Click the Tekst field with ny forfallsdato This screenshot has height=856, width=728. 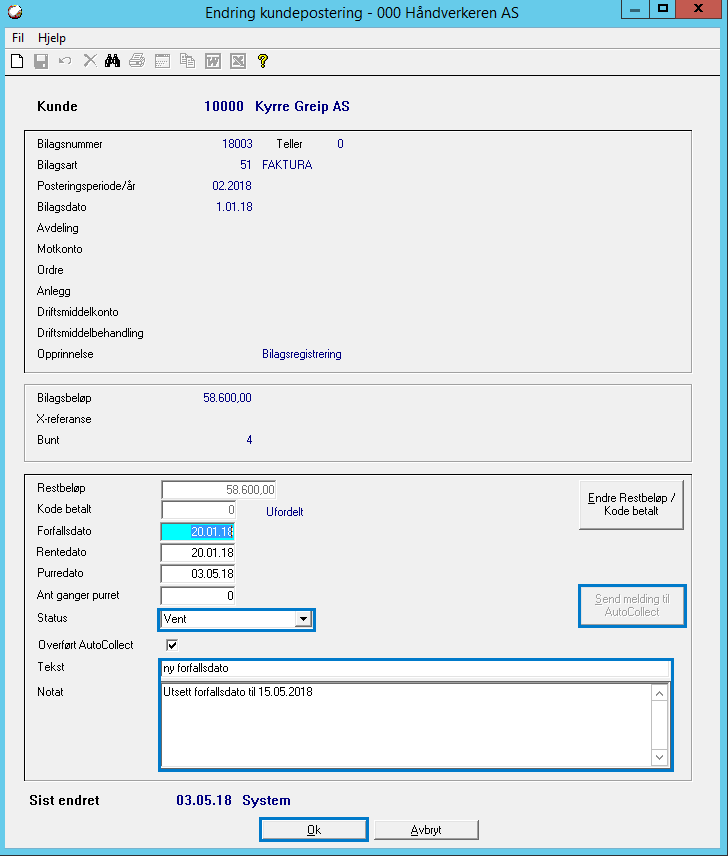(x=415, y=668)
